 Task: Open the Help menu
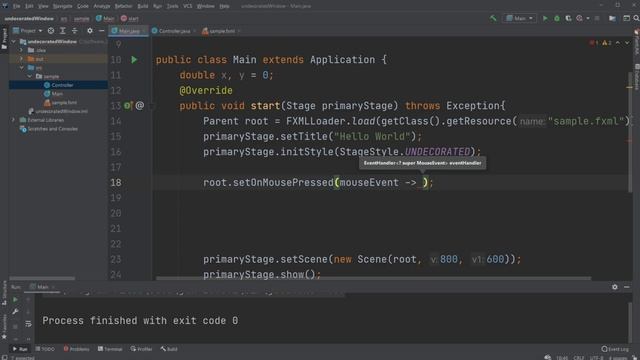click(x=224, y=6)
